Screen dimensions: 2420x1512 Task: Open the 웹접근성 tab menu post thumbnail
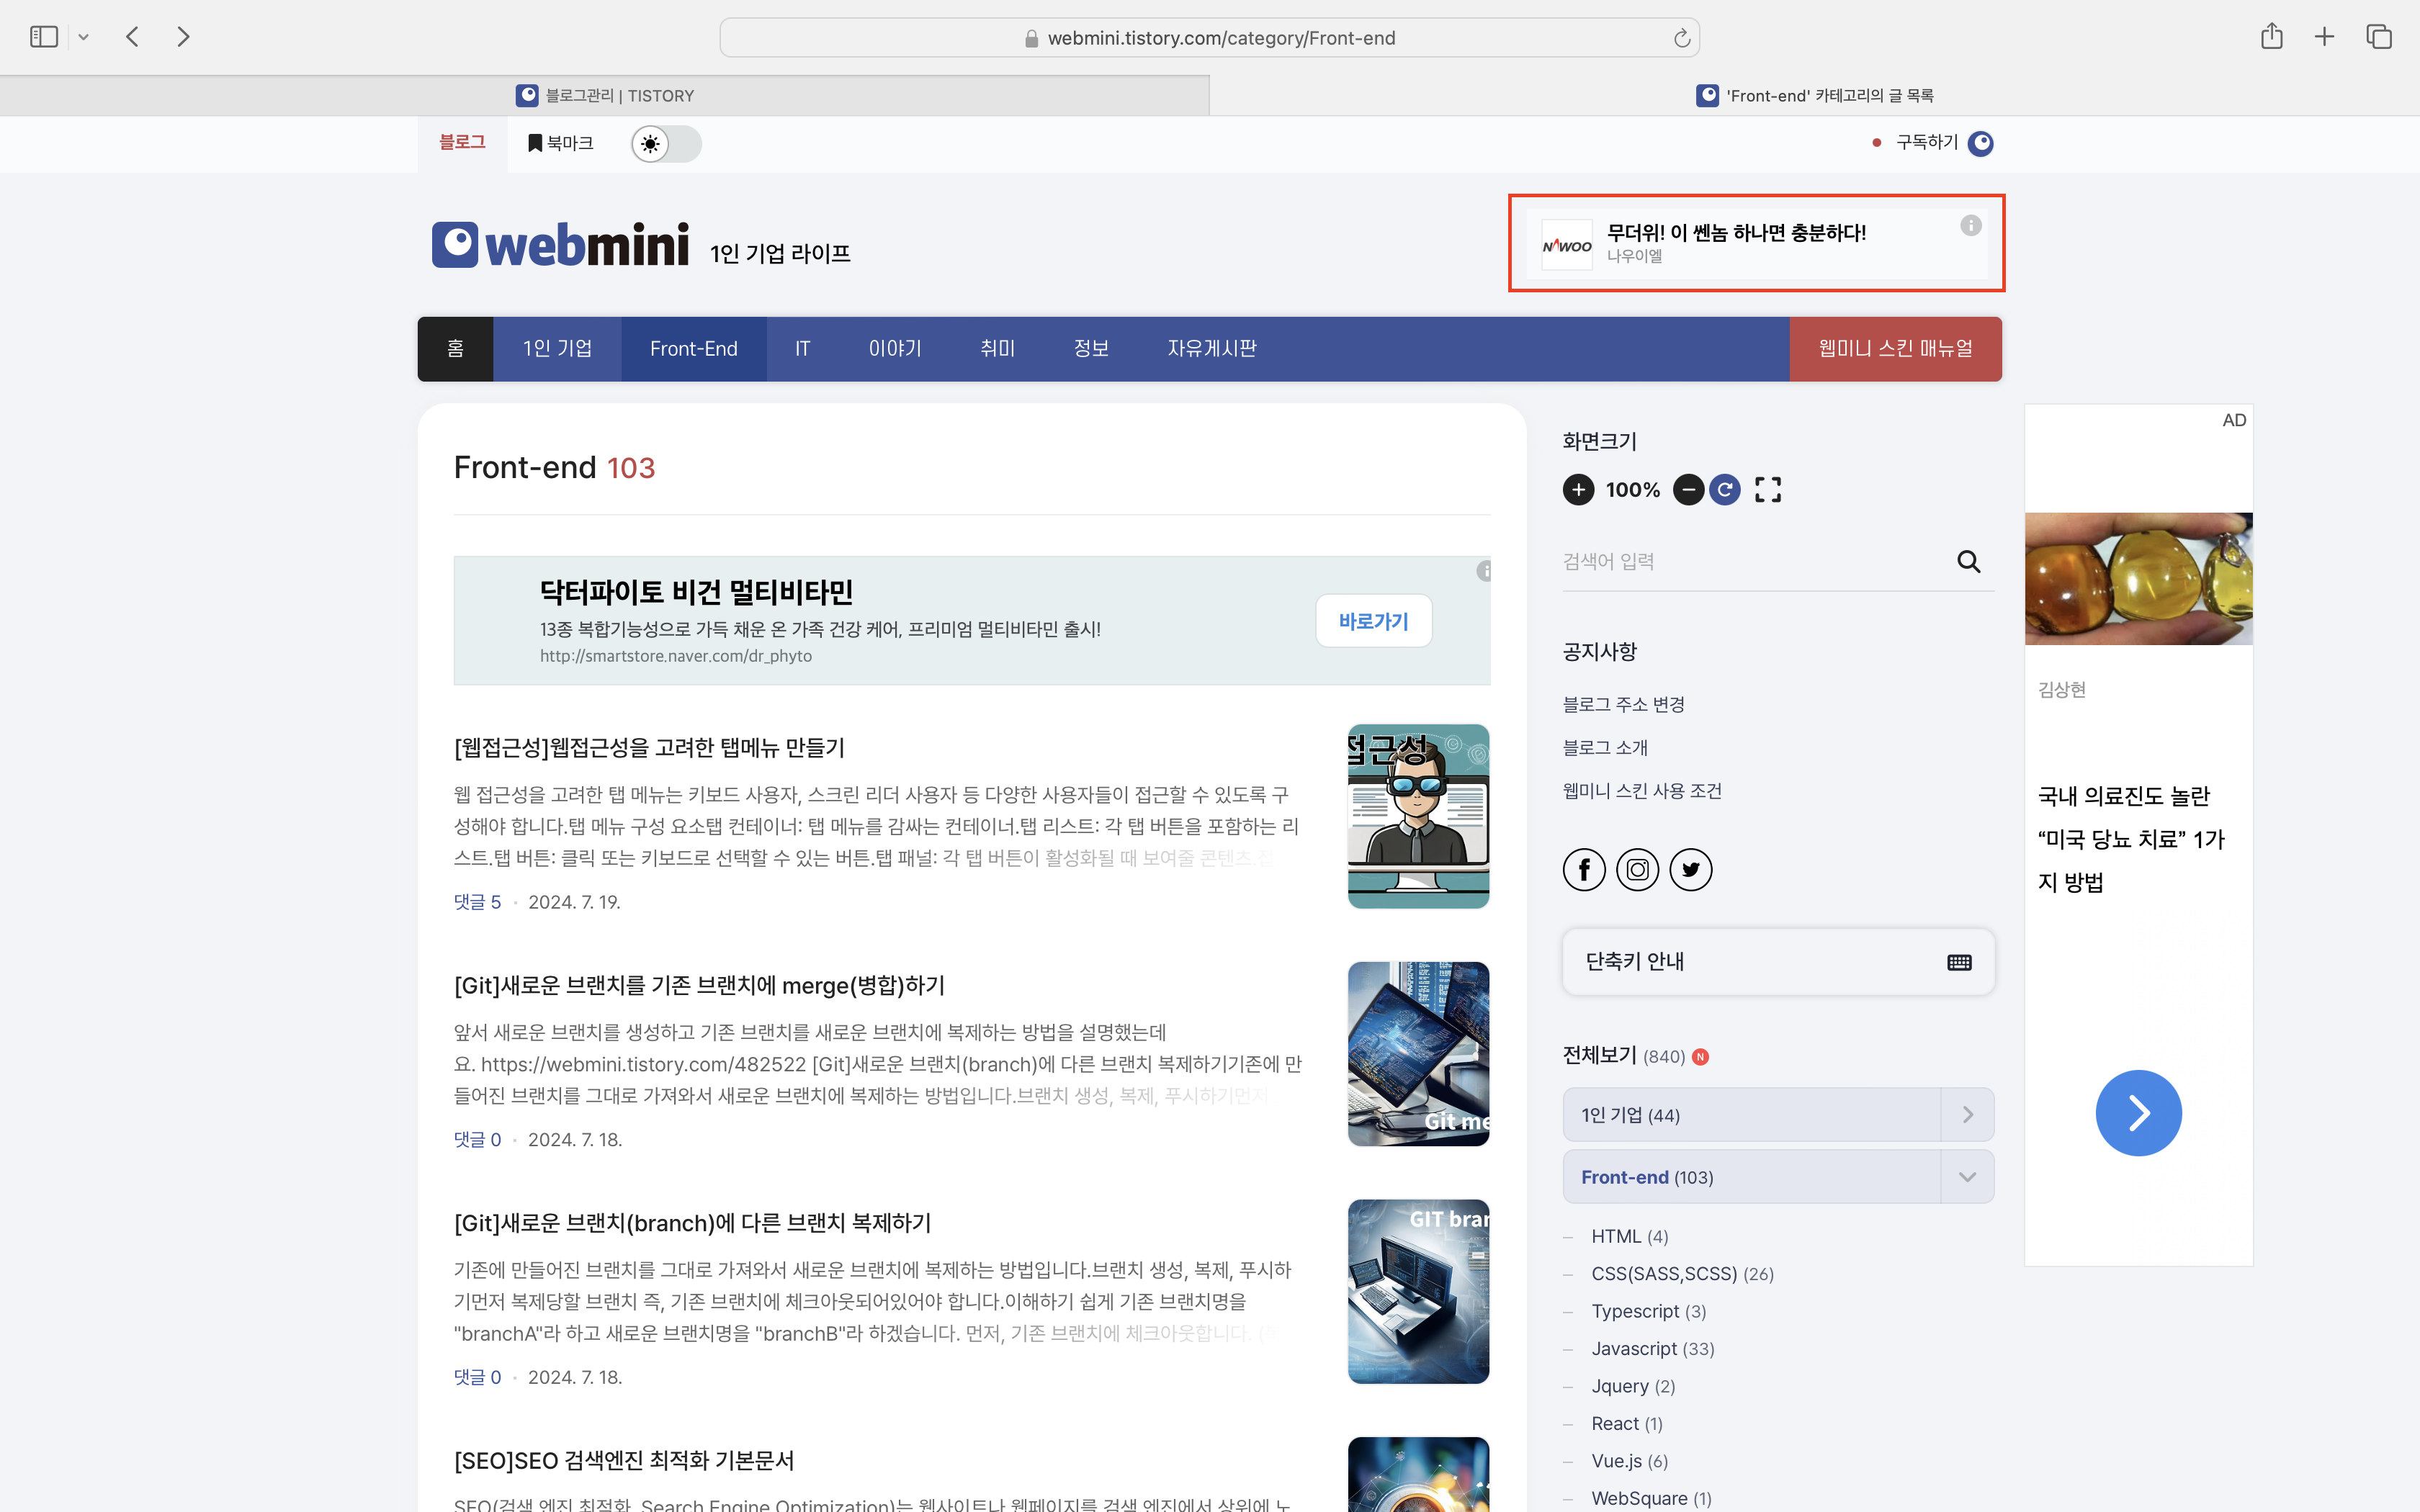click(1418, 816)
